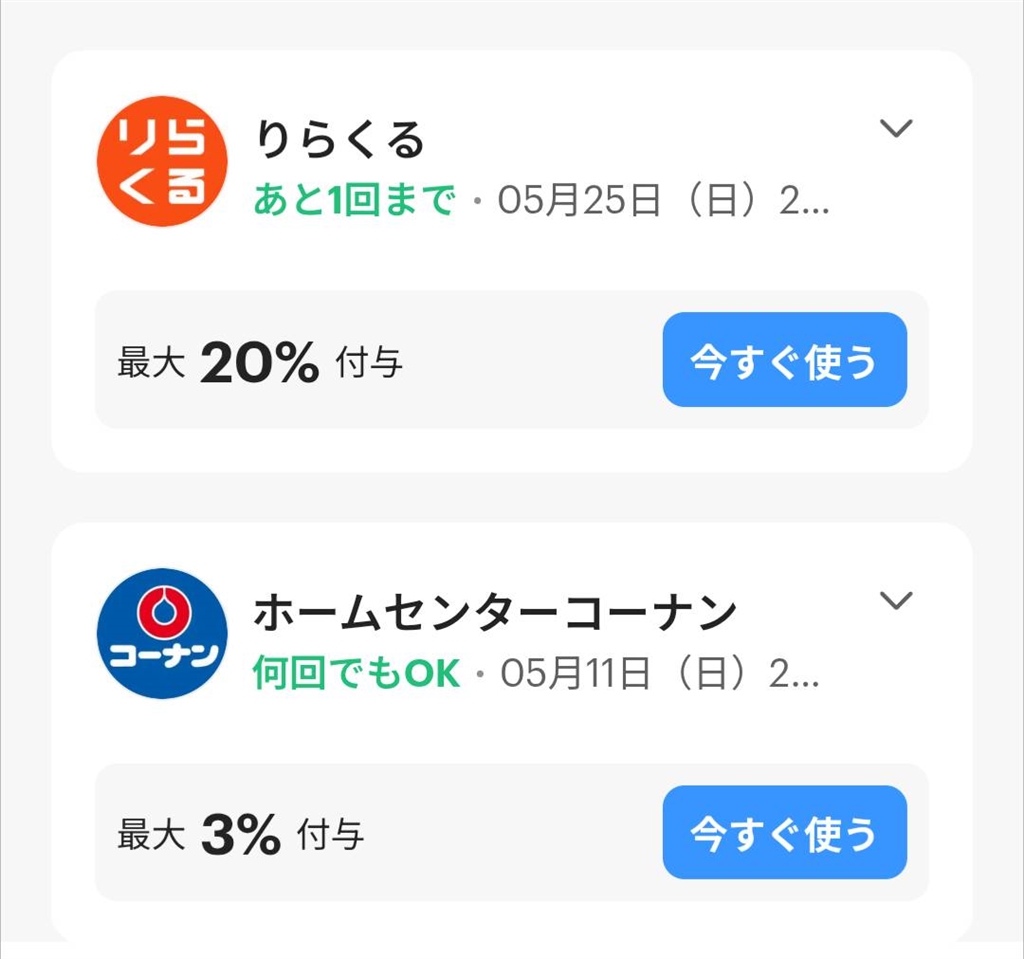The width and height of the screenshot is (1024, 959).
Task: Click the green 何回でもOK usage label
Action: tap(356, 674)
